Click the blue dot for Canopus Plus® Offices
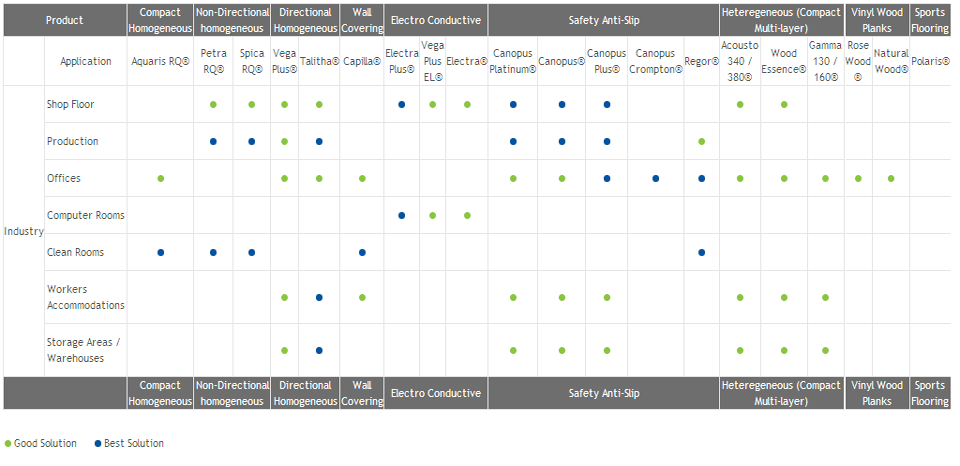The image size is (960, 466). pyautogui.click(x=607, y=178)
